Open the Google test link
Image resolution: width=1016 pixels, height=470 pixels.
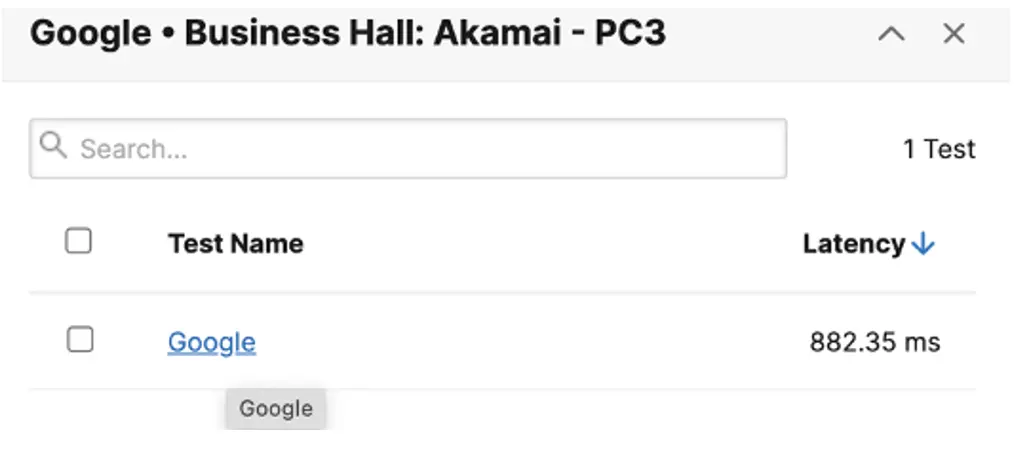coord(212,343)
